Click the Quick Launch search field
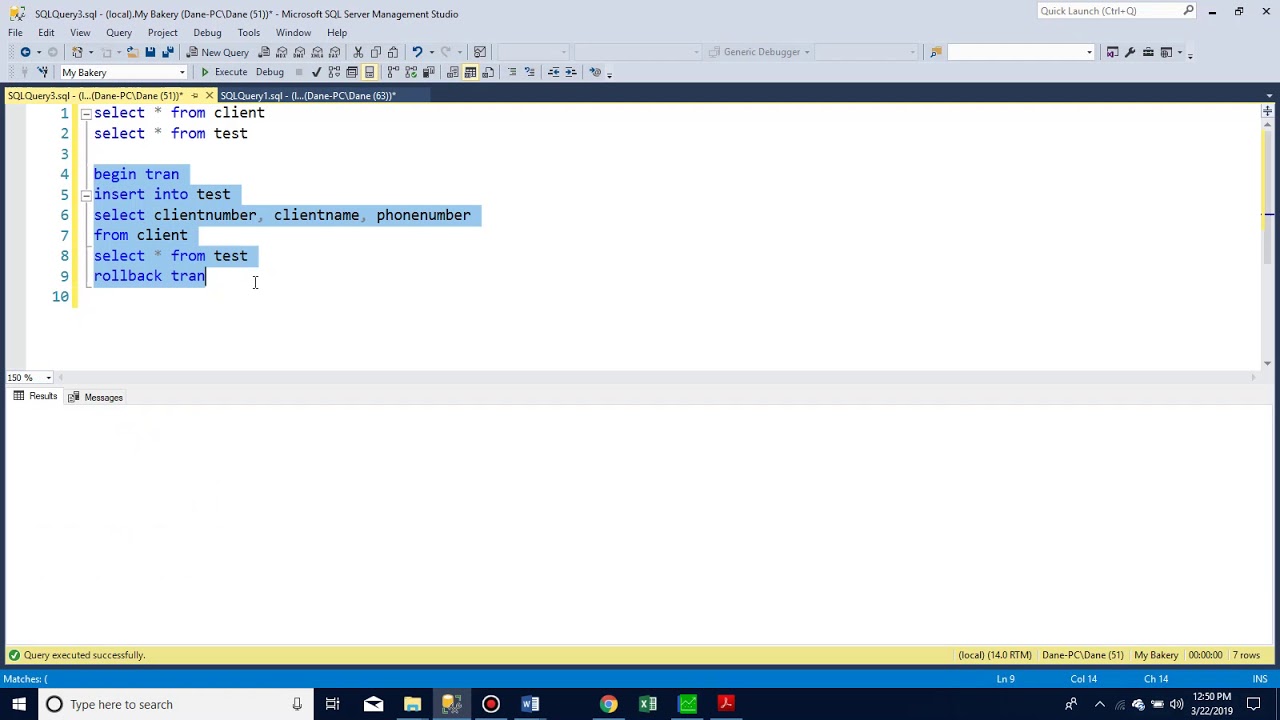The height and width of the screenshot is (720, 1280). [x=1116, y=11]
